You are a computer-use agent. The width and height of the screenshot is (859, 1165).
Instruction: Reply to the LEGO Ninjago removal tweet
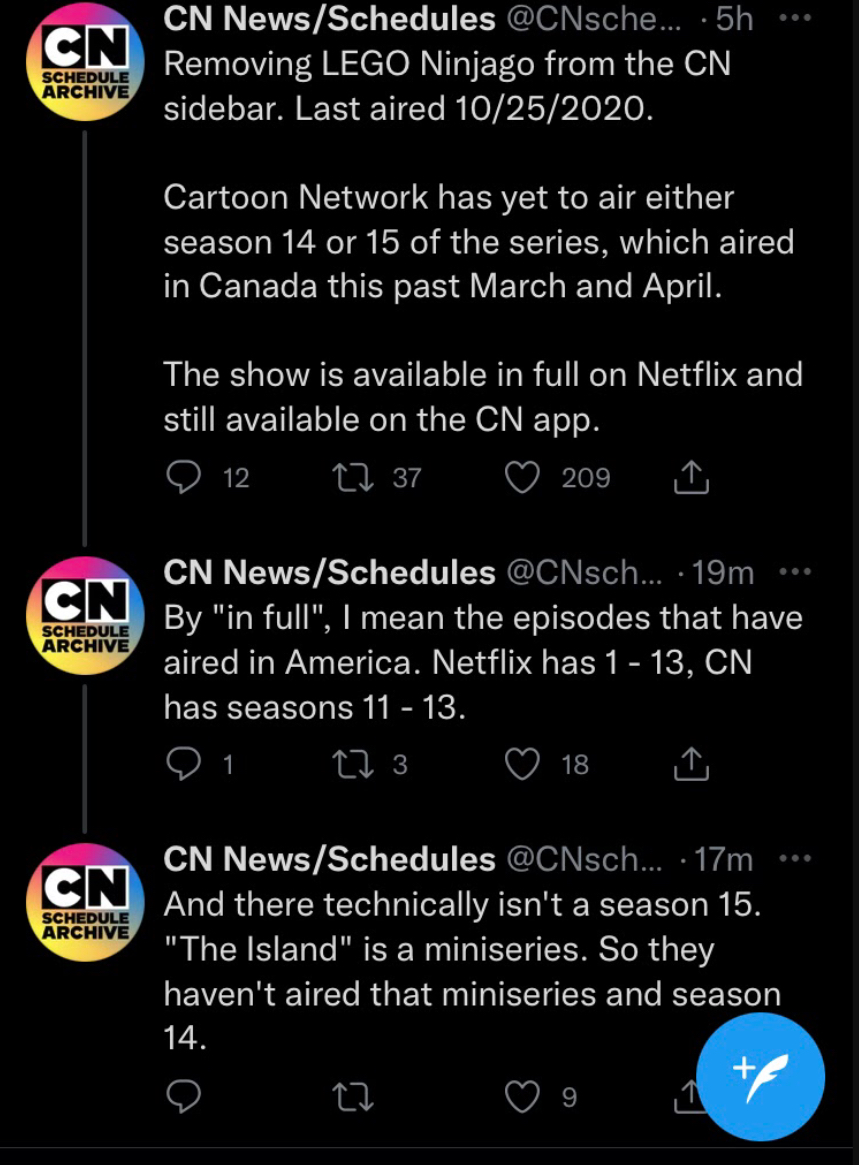tap(183, 478)
